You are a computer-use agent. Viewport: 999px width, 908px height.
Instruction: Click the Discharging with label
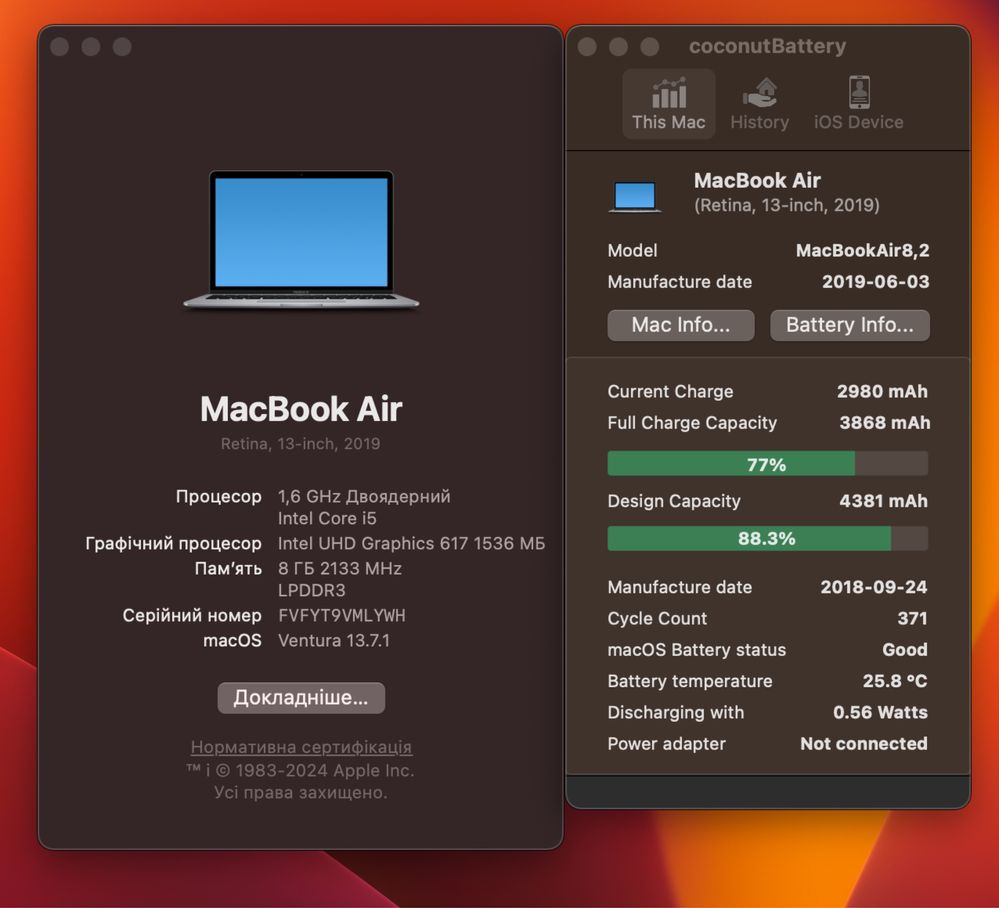click(x=675, y=712)
